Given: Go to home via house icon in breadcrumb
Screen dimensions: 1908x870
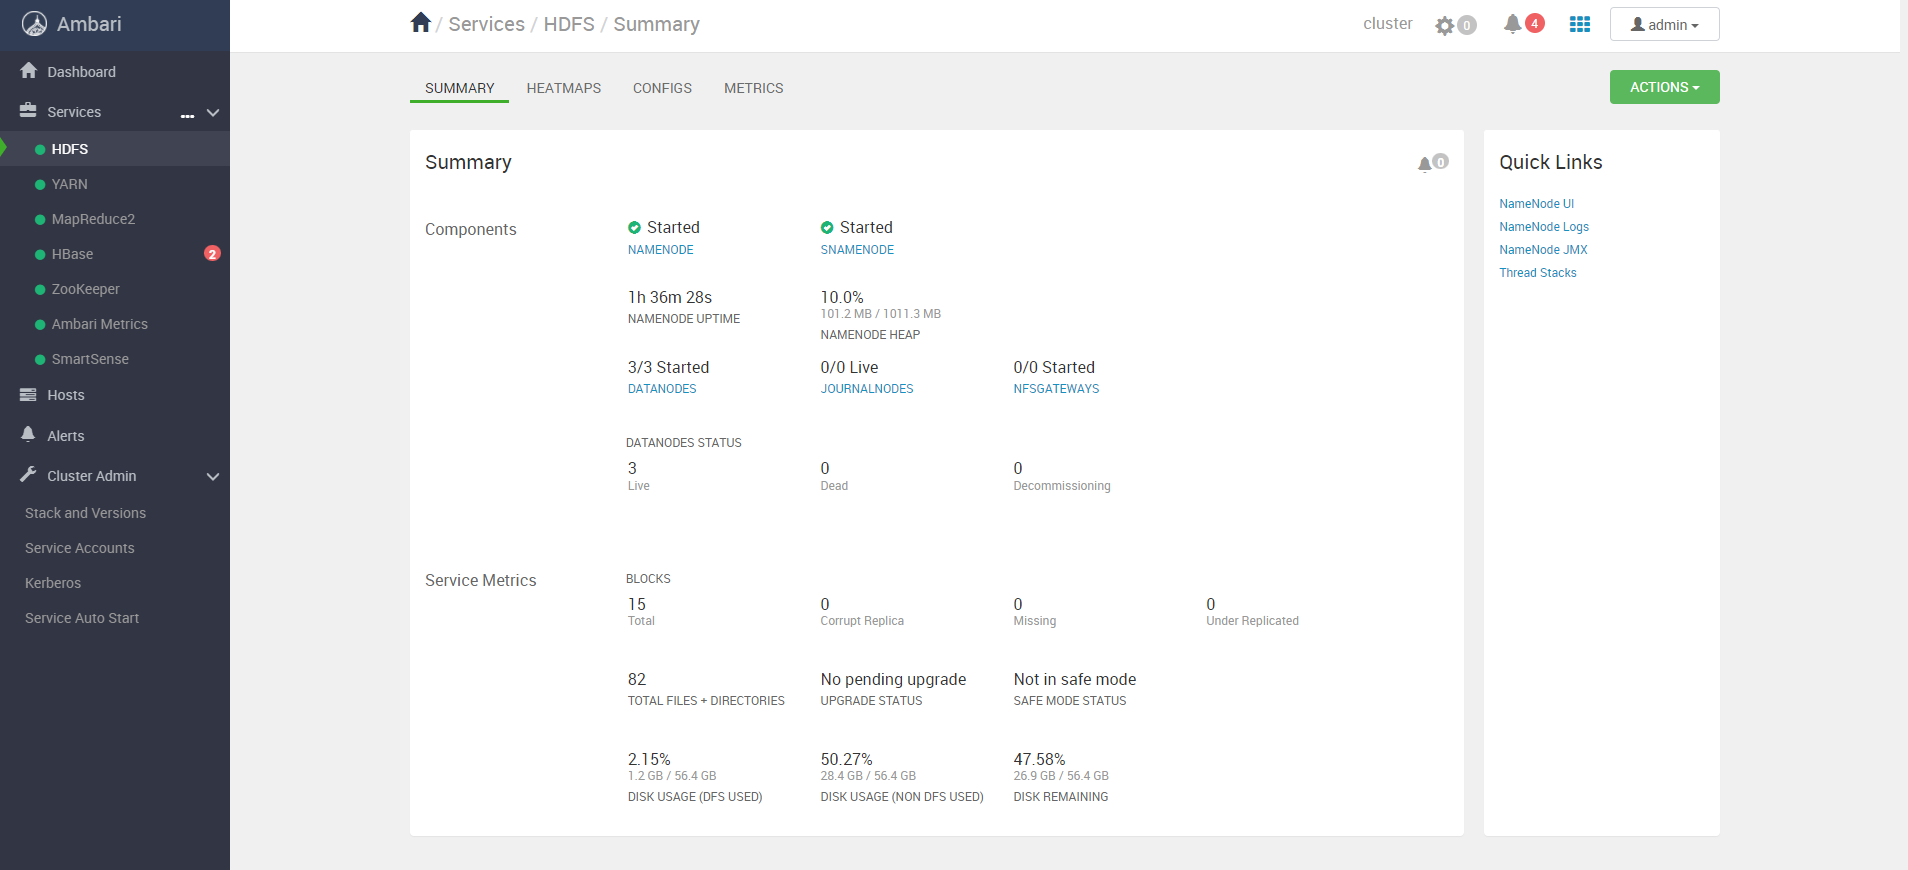Looking at the screenshot, I should tap(421, 22).
